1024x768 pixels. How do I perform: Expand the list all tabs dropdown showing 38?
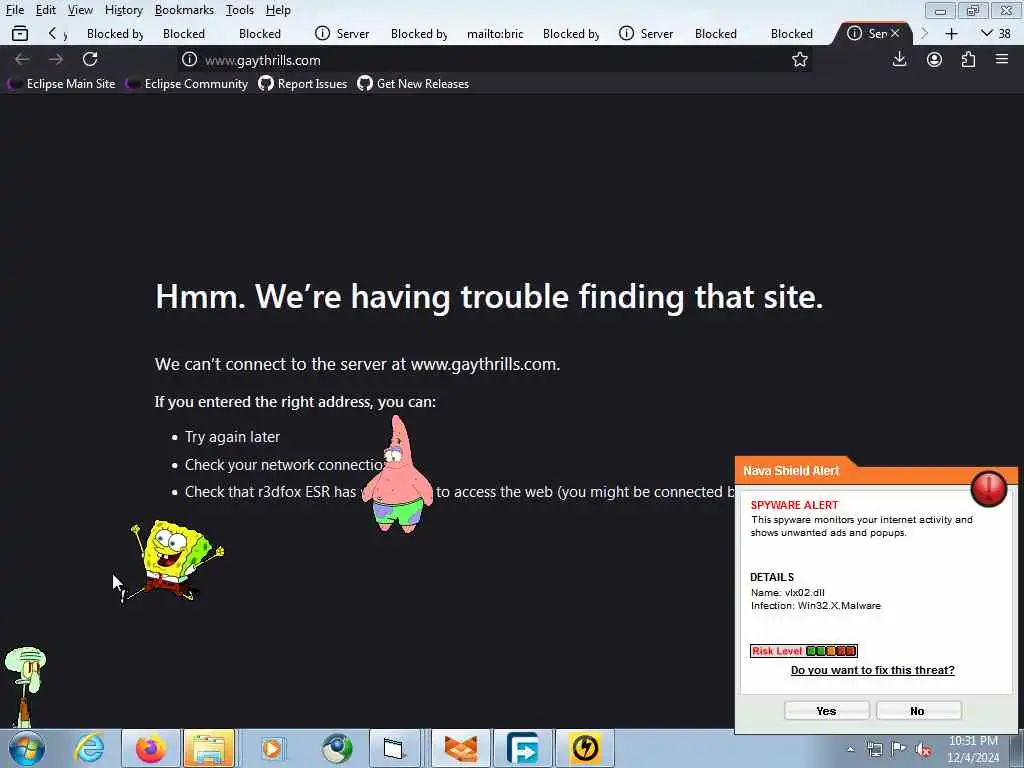(x=996, y=33)
